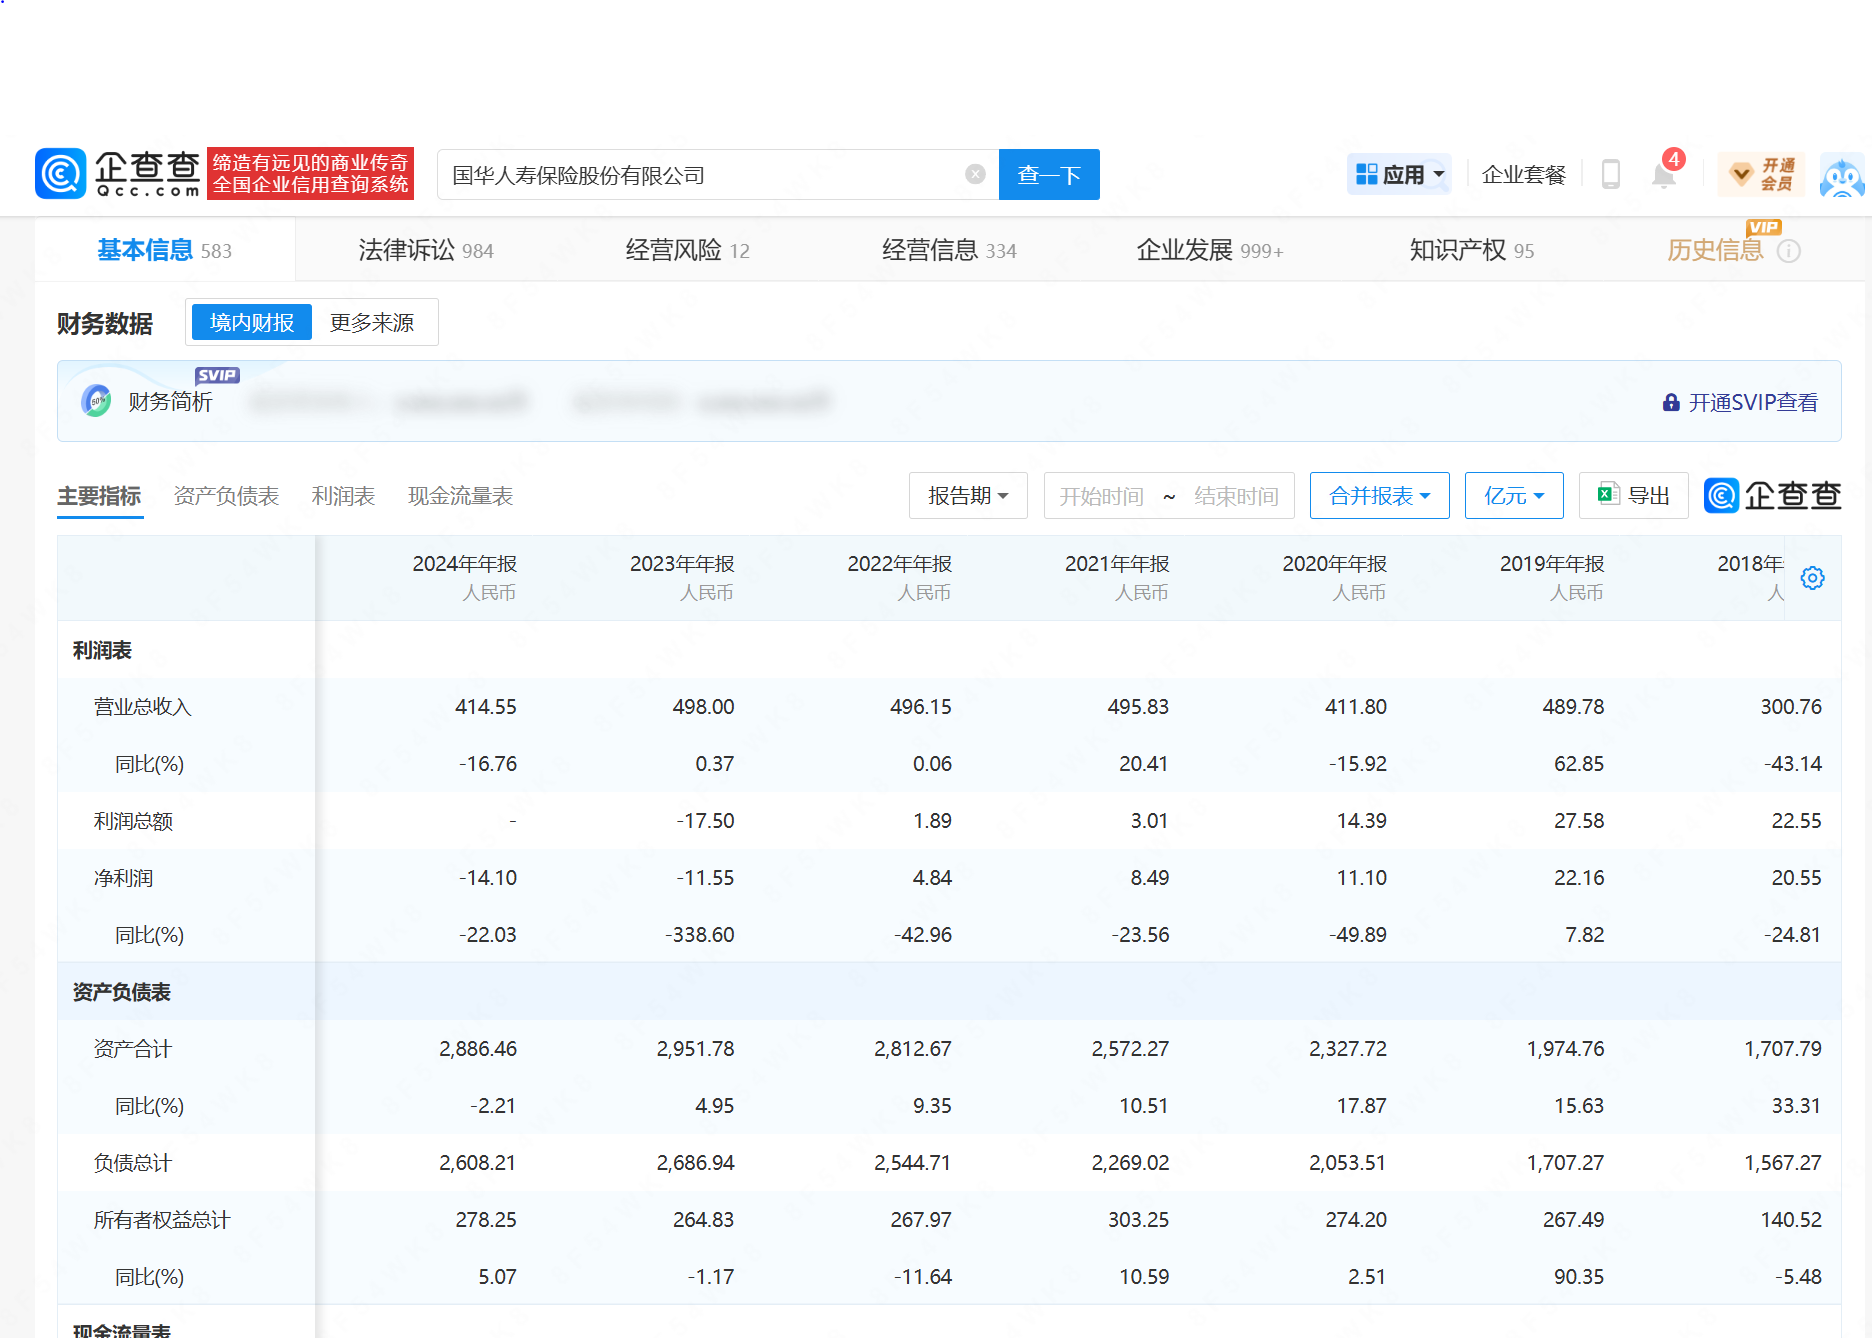Click the 利润总额 row label
The width and height of the screenshot is (1872, 1338).
133,821
